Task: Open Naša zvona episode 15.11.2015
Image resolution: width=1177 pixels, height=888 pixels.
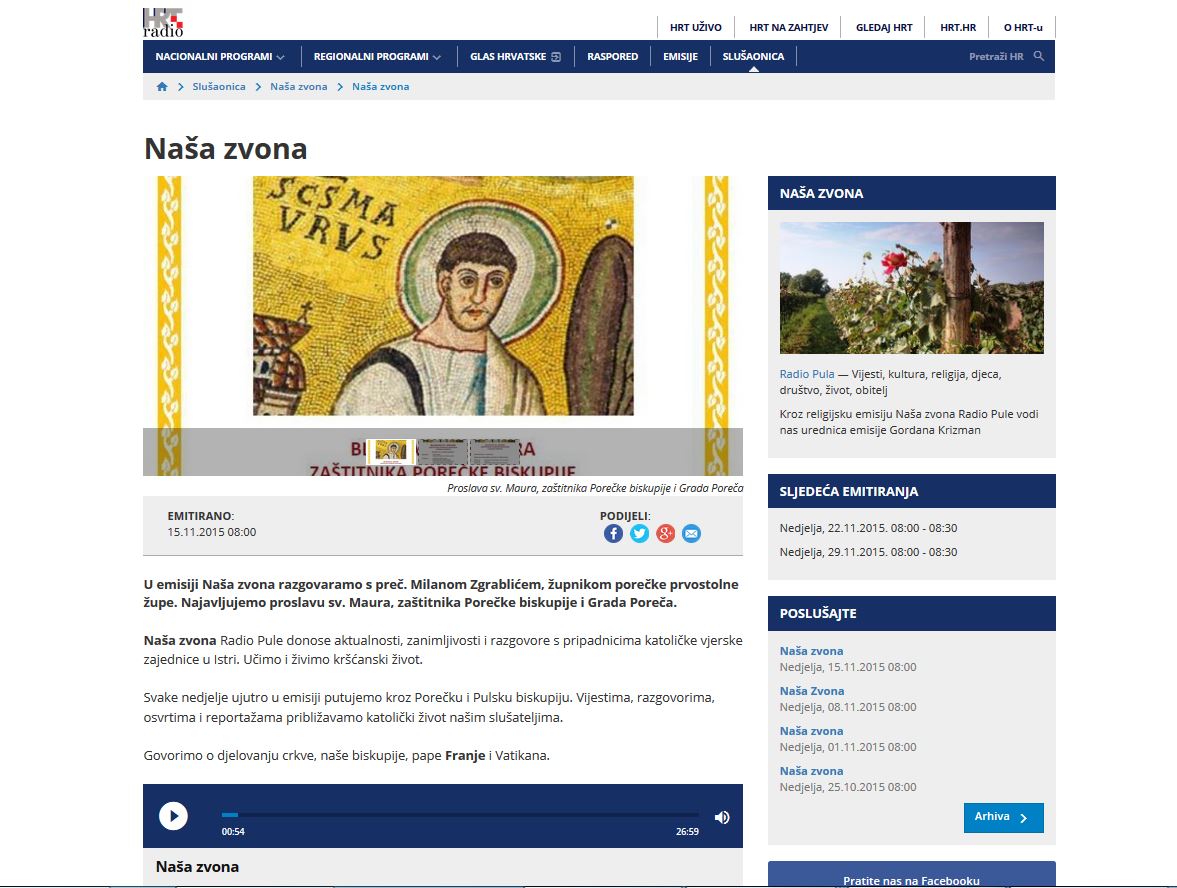Action: pos(811,651)
